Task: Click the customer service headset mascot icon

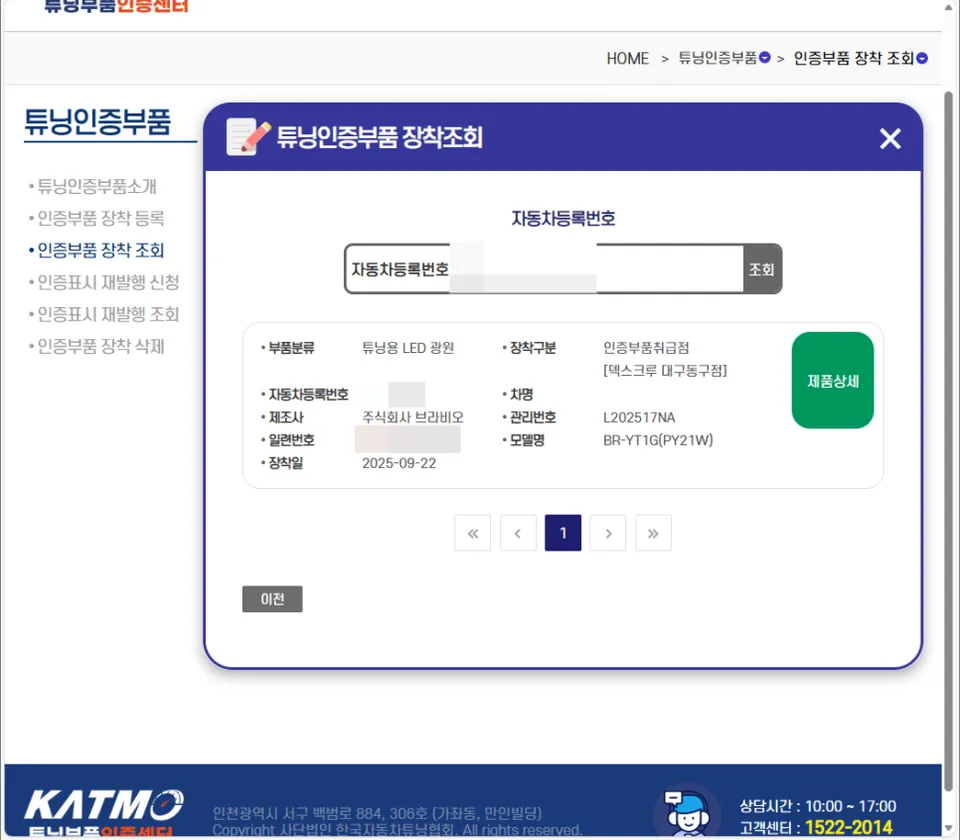Action: click(x=688, y=812)
